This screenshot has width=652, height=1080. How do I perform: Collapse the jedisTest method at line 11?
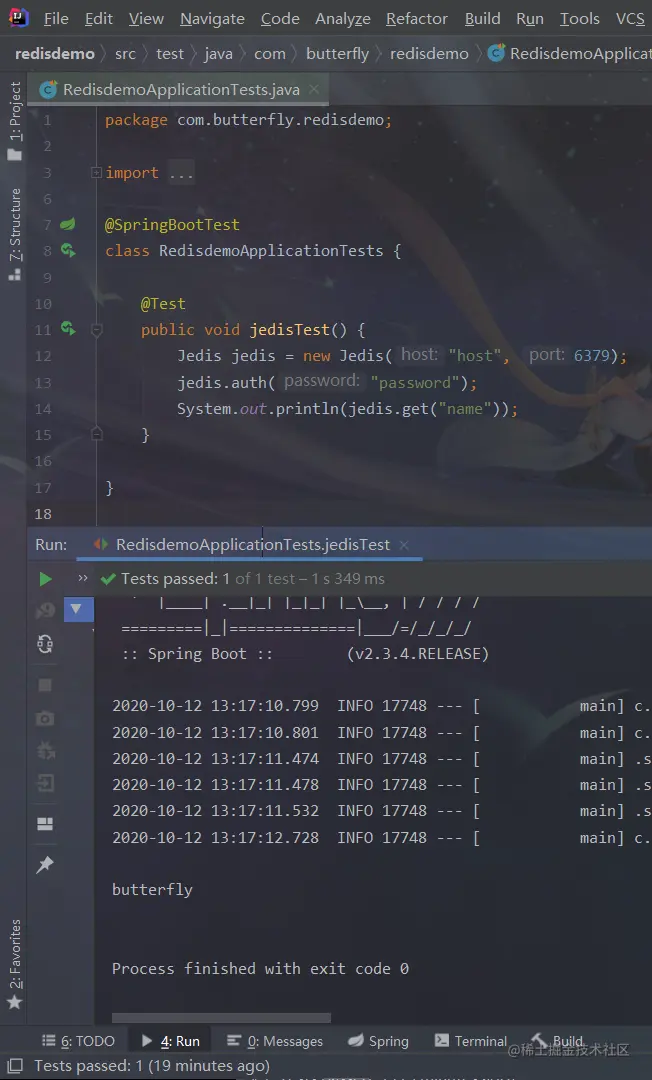point(96,331)
